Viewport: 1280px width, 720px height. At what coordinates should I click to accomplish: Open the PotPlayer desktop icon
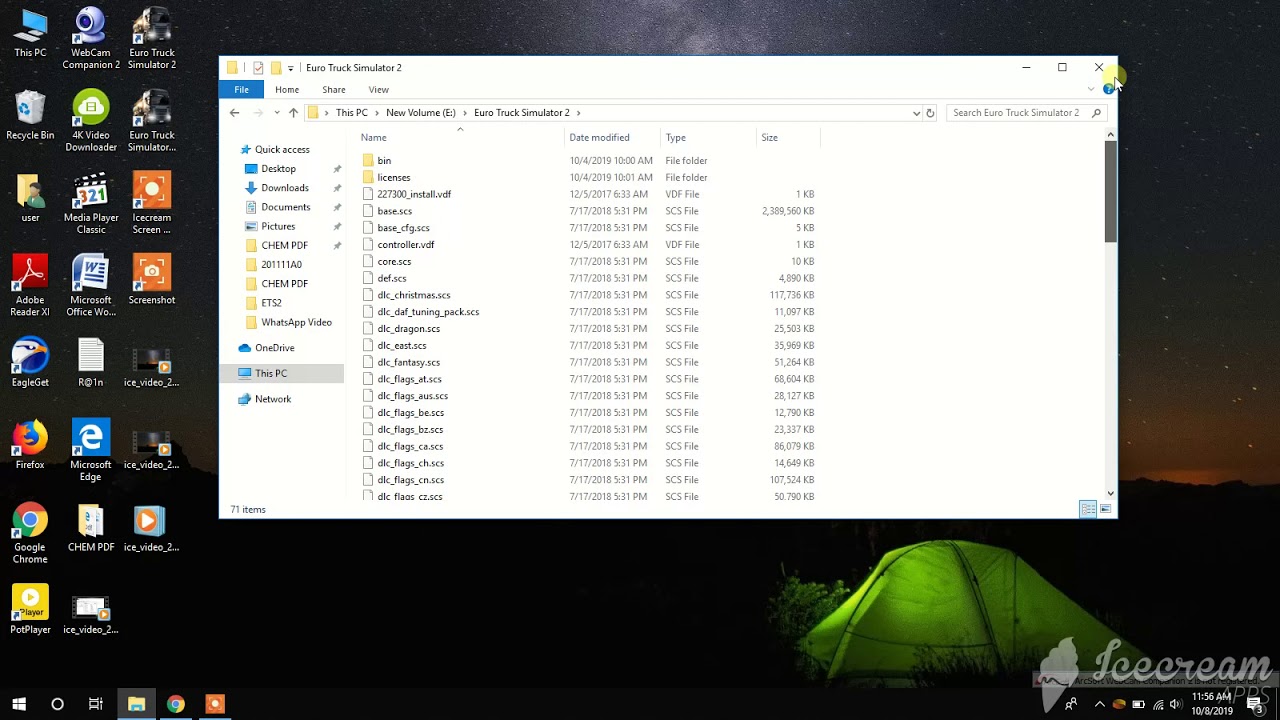tap(30, 610)
